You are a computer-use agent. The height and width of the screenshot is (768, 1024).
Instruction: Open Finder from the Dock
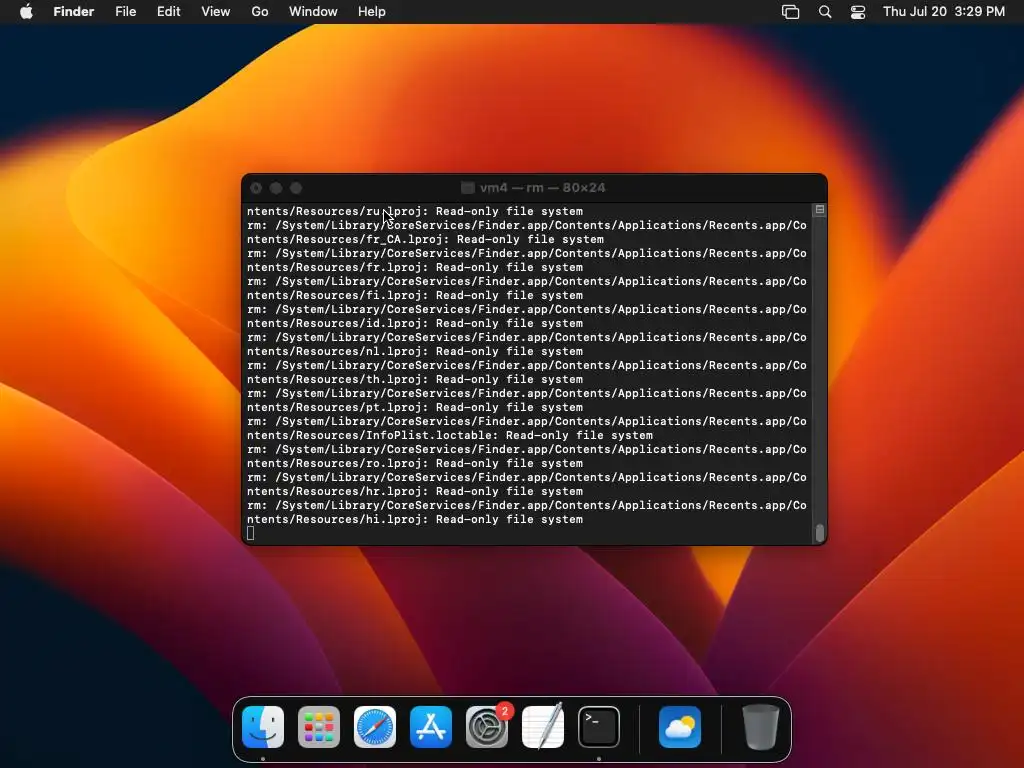(x=263, y=727)
